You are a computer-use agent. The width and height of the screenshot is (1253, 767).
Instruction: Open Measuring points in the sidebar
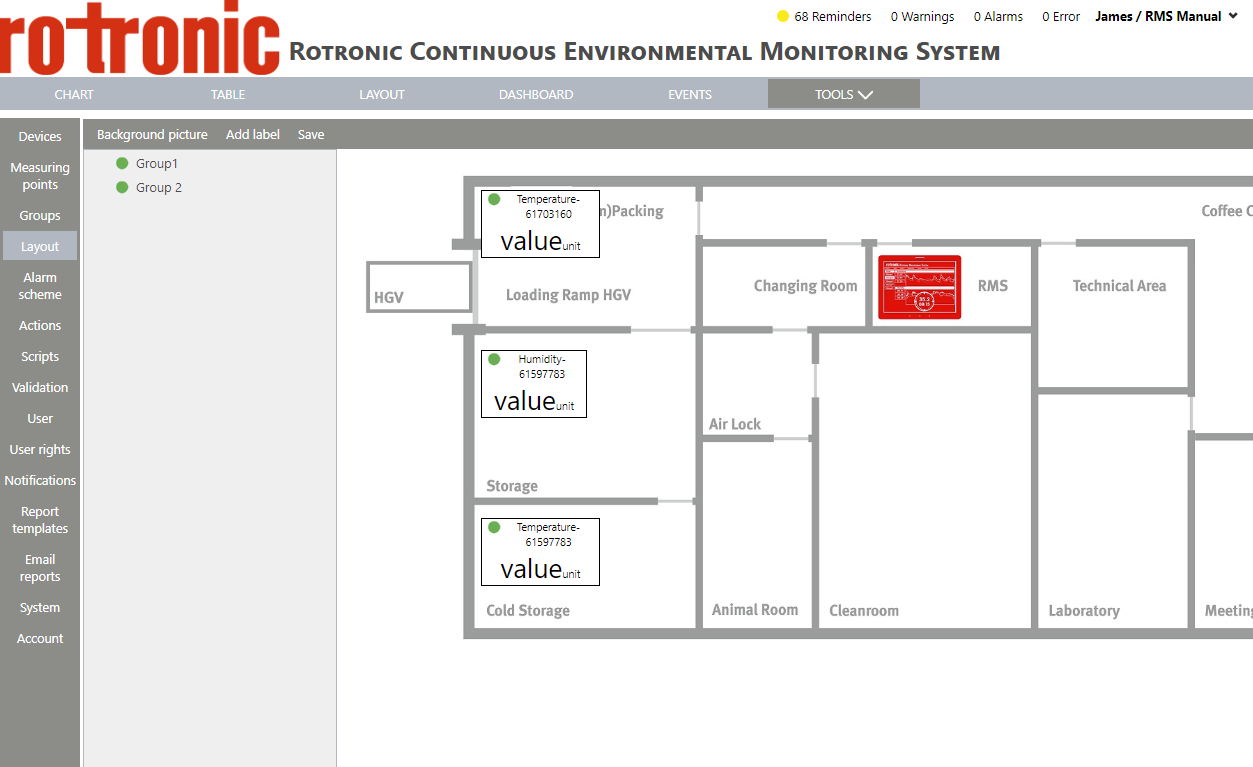coord(40,176)
